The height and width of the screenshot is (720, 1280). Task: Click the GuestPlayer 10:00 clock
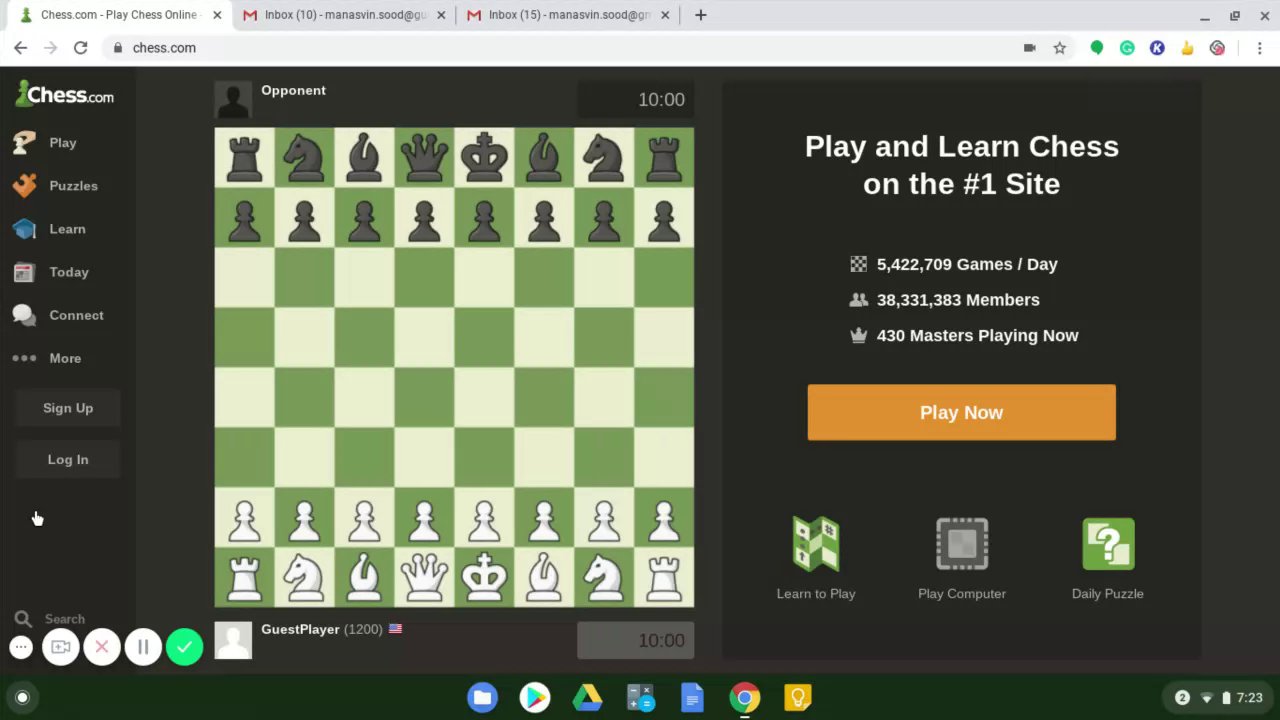(635, 640)
